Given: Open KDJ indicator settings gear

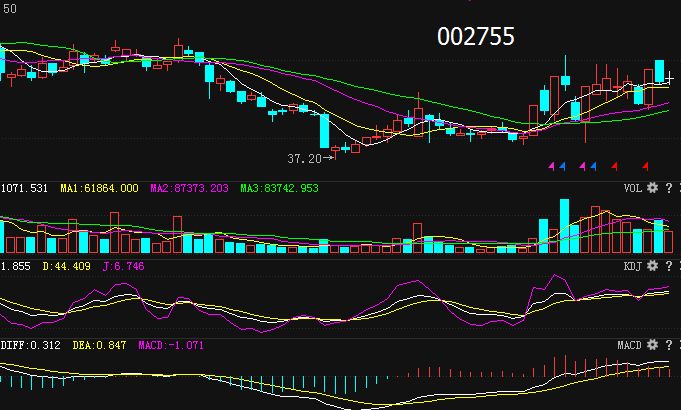Looking at the screenshot, I should coord(652,266).
